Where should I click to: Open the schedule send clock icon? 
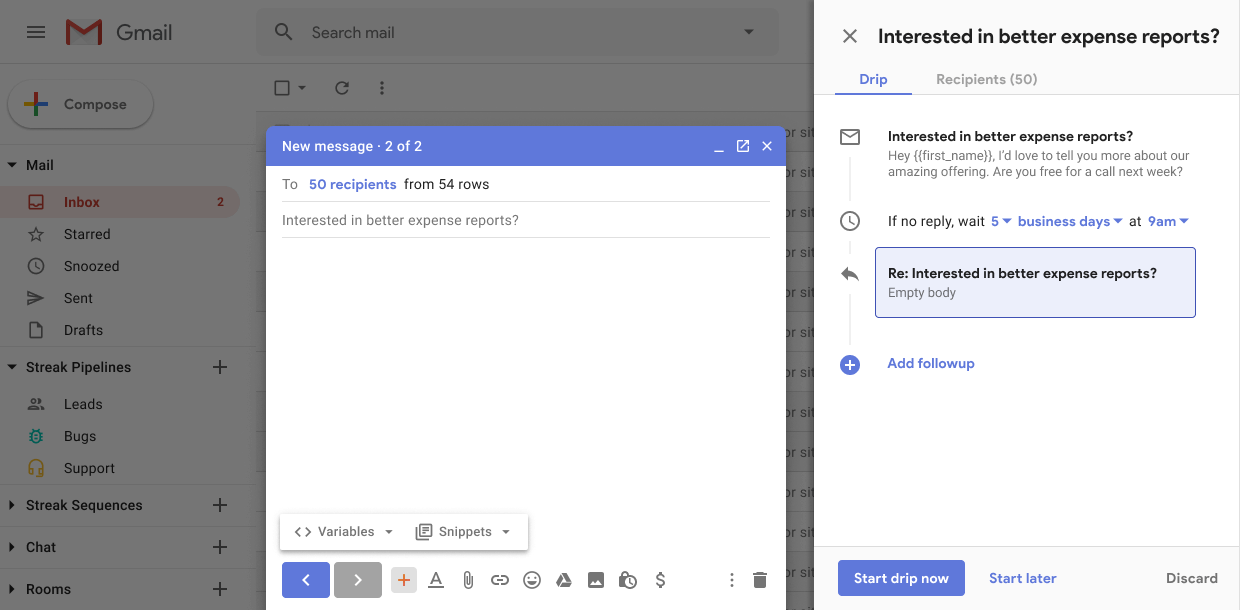[628, 580]
